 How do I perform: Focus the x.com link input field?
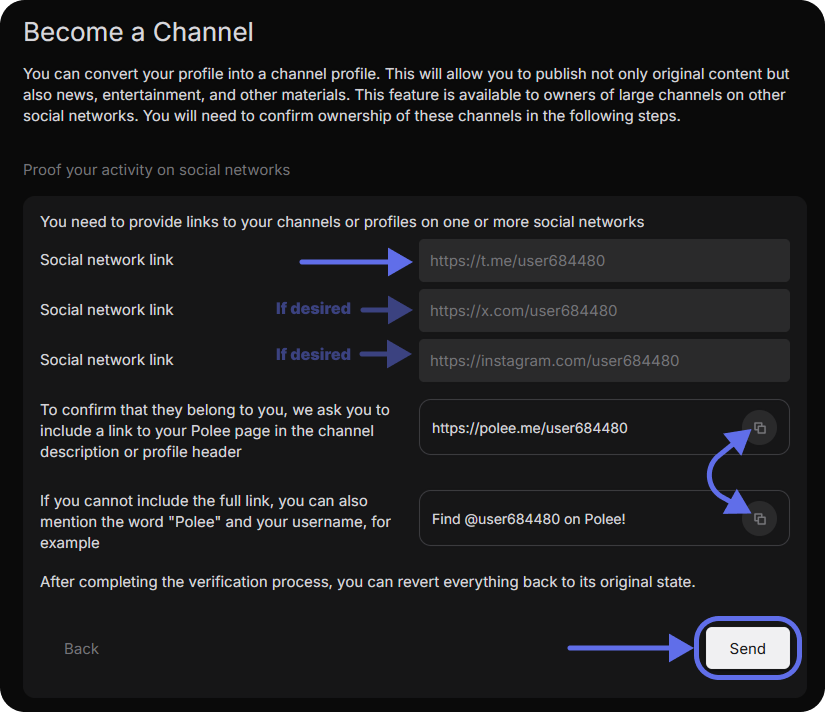pyautogui.click(x=604, y=310)
